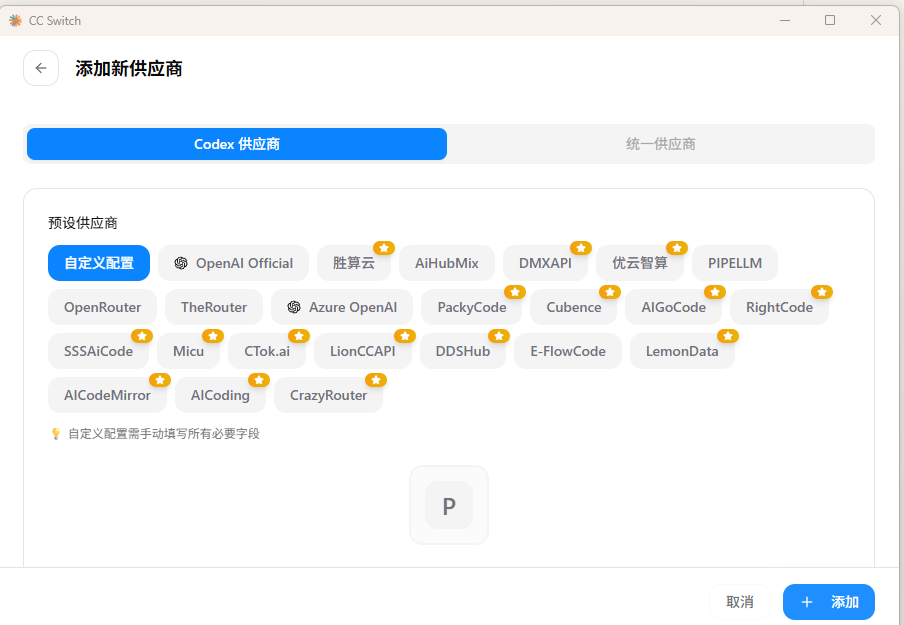Click the OpenAI logo on OpenAI Official
Screen dimensions: 904x625
point(181,263)
